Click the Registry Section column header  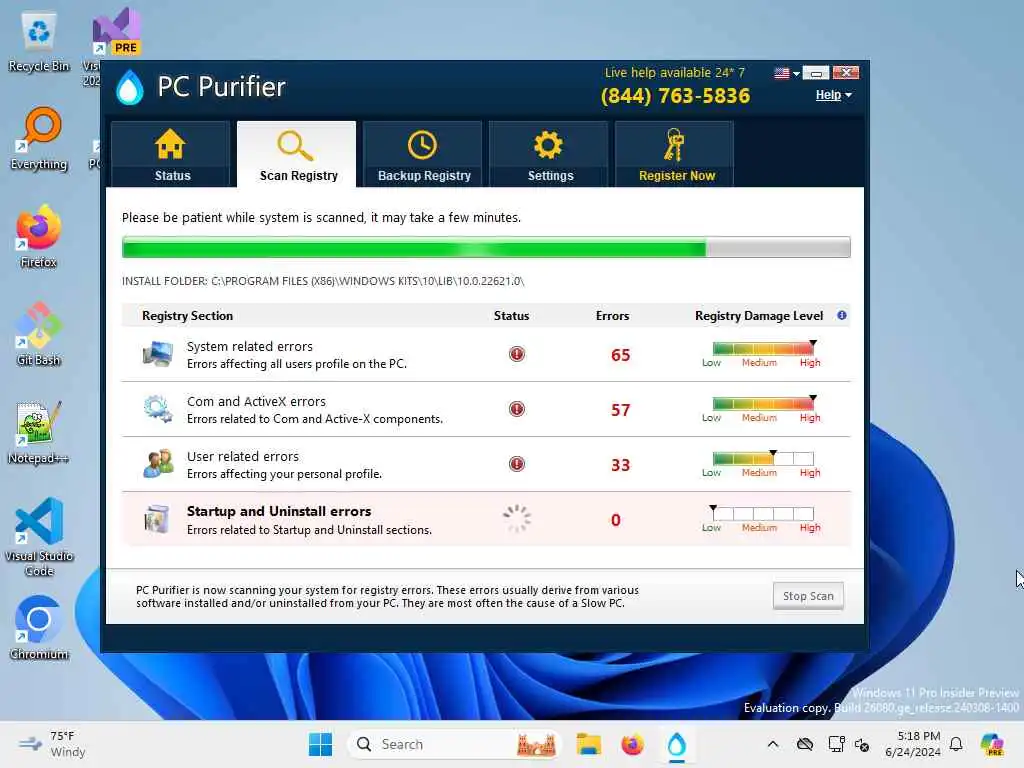187,315
